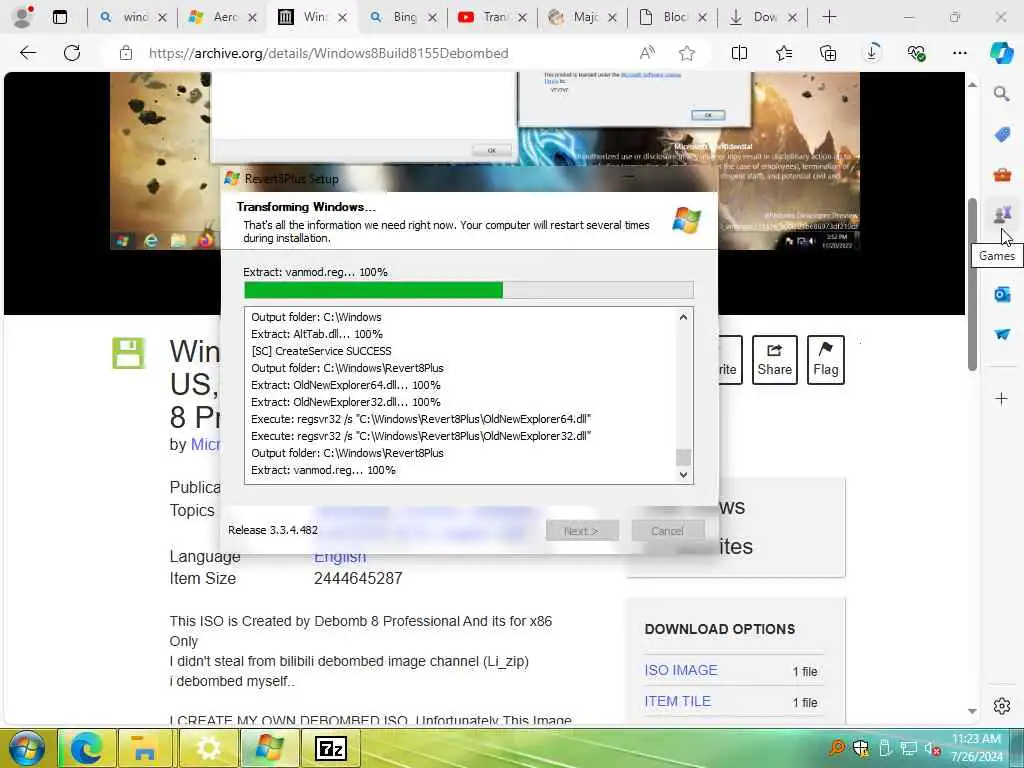The width and height of the screenshot is (1024, 768).
Task: Open the sidebar Outlook icon
Action: [x=1002, y=295]
